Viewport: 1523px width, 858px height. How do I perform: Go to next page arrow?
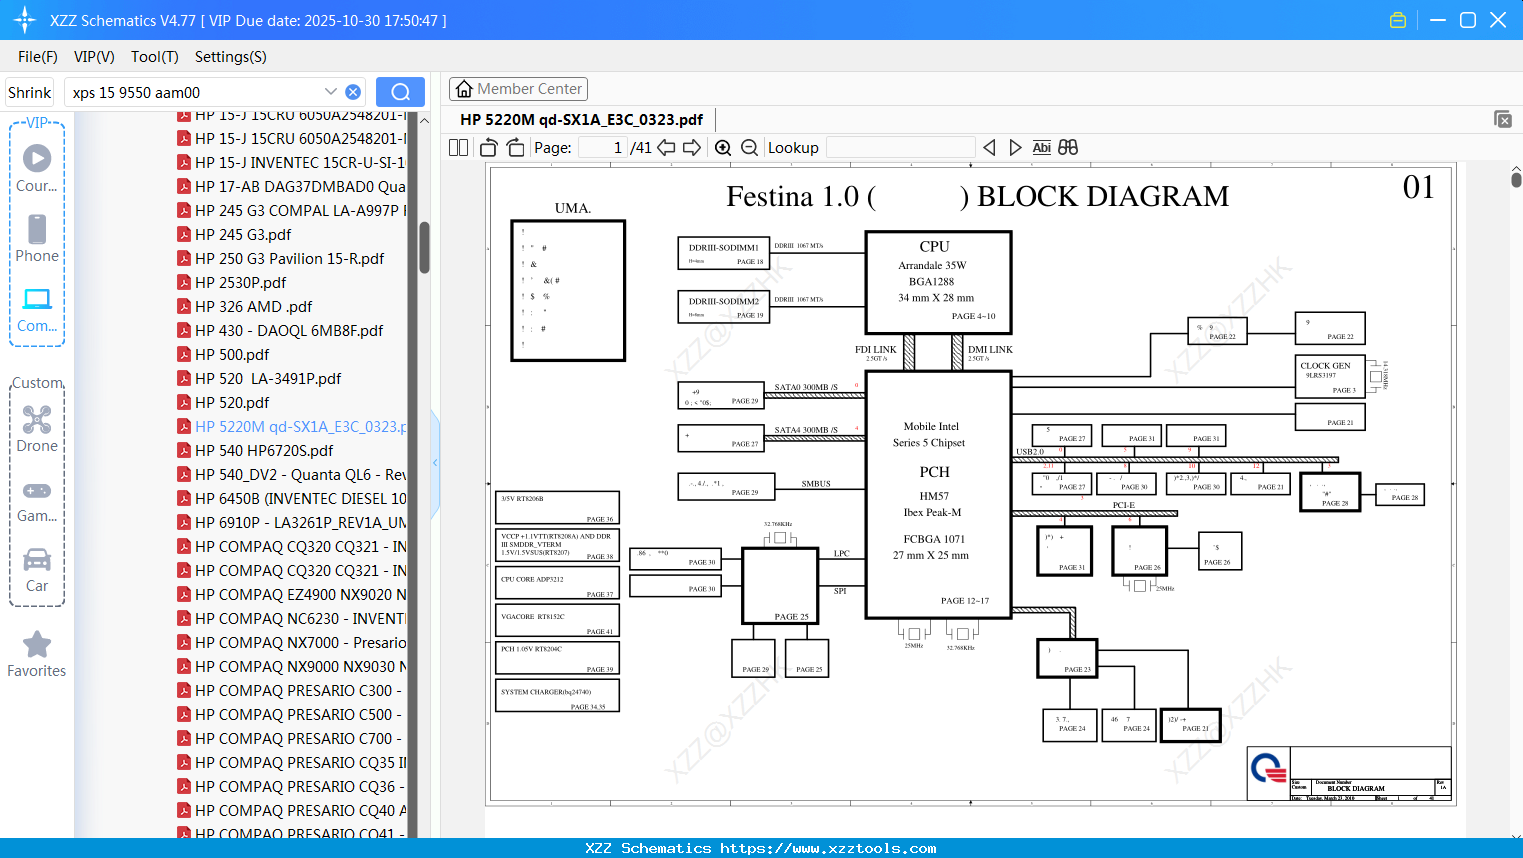(691, 147)
